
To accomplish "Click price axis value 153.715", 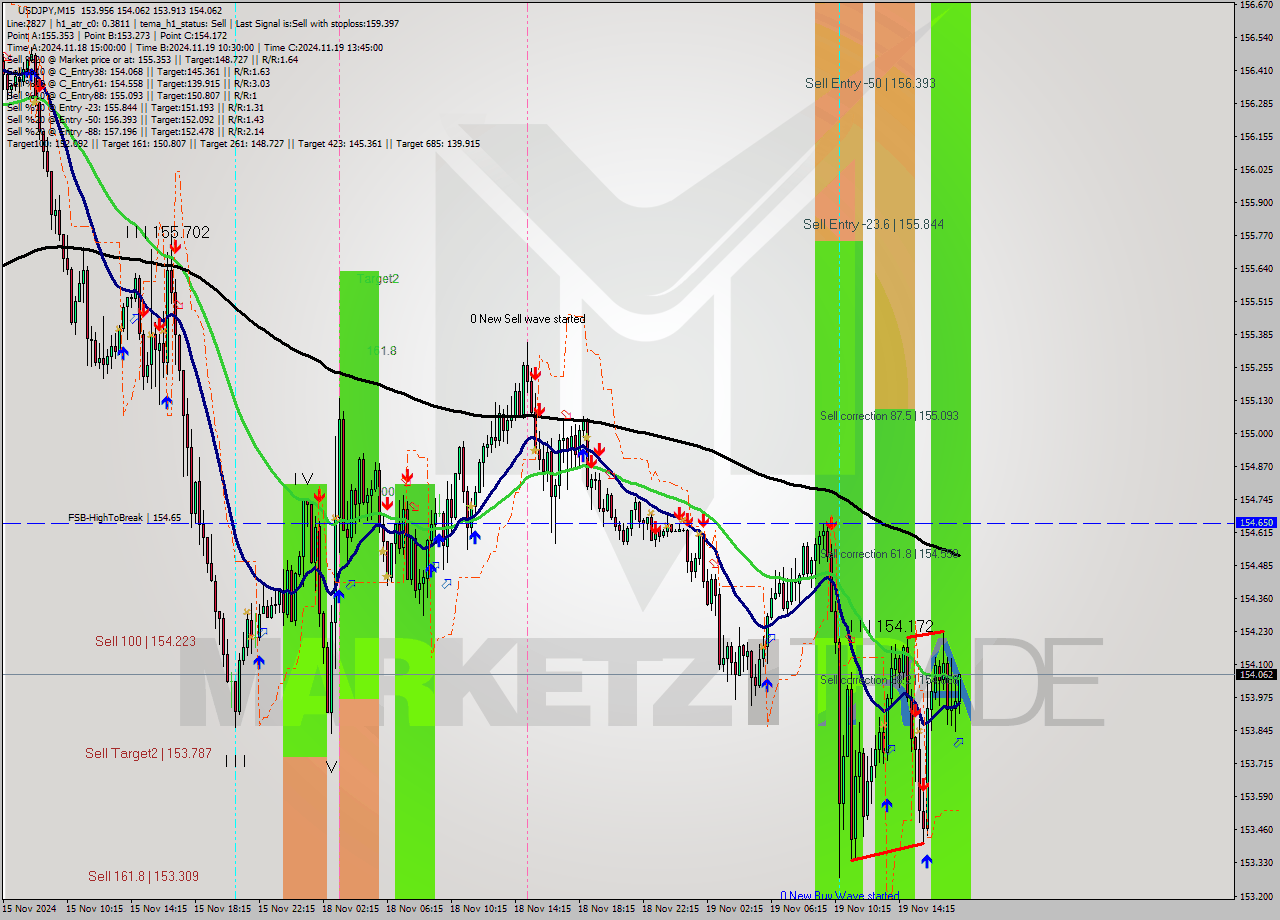I will 1256,763.
